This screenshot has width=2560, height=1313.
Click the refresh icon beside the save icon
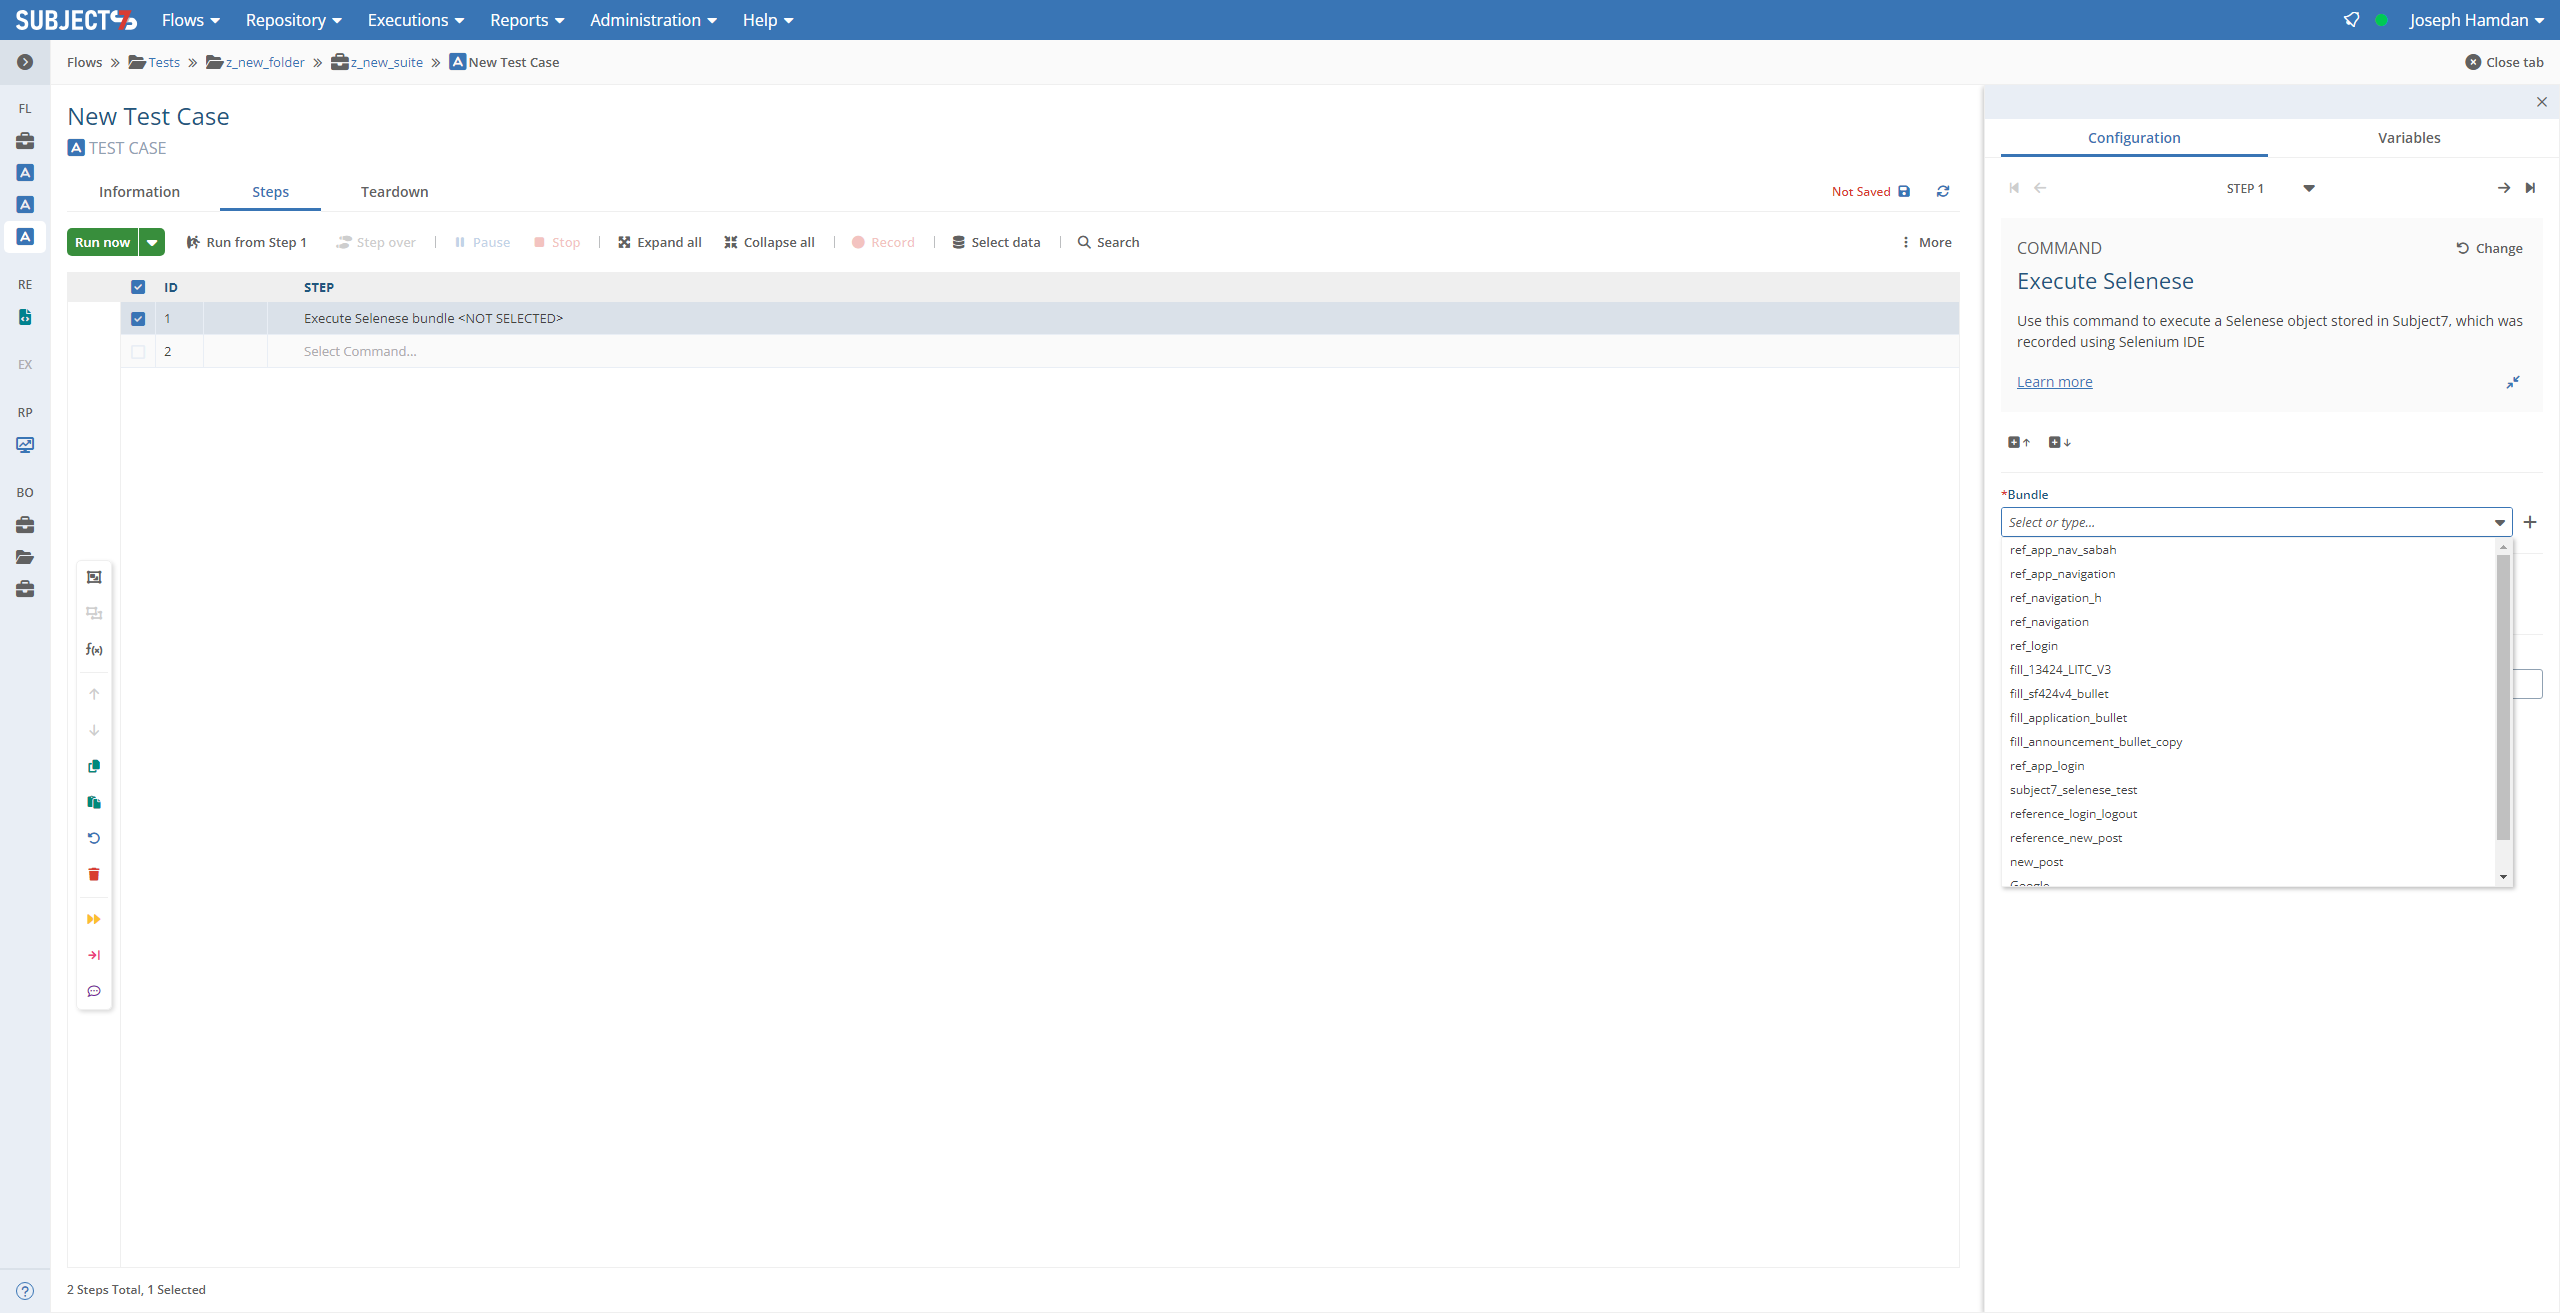click(x=1943, y=191)
